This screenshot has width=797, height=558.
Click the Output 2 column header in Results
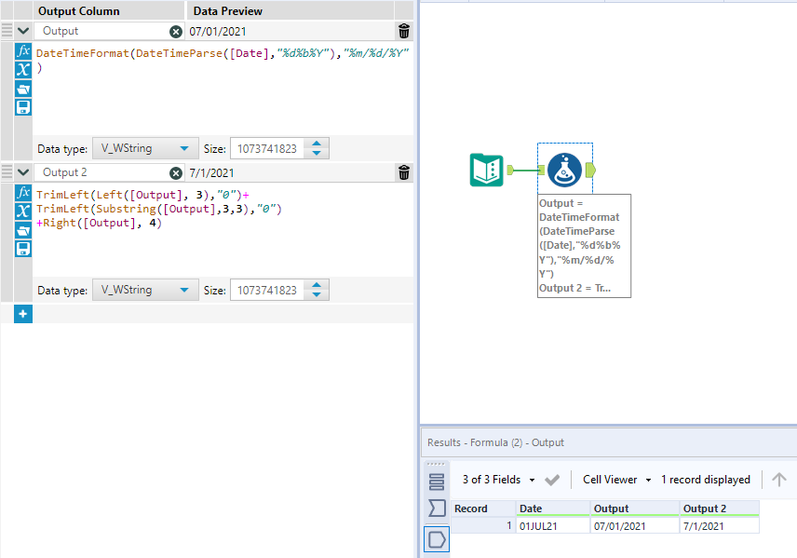click(720, 508)
